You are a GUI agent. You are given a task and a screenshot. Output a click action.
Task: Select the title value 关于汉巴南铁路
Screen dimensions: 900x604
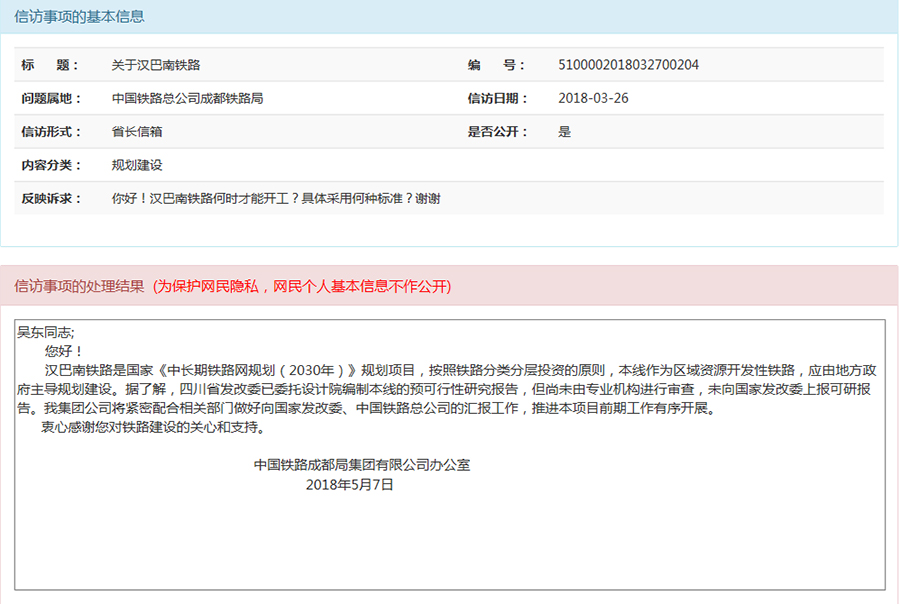[x=156, y=65]
